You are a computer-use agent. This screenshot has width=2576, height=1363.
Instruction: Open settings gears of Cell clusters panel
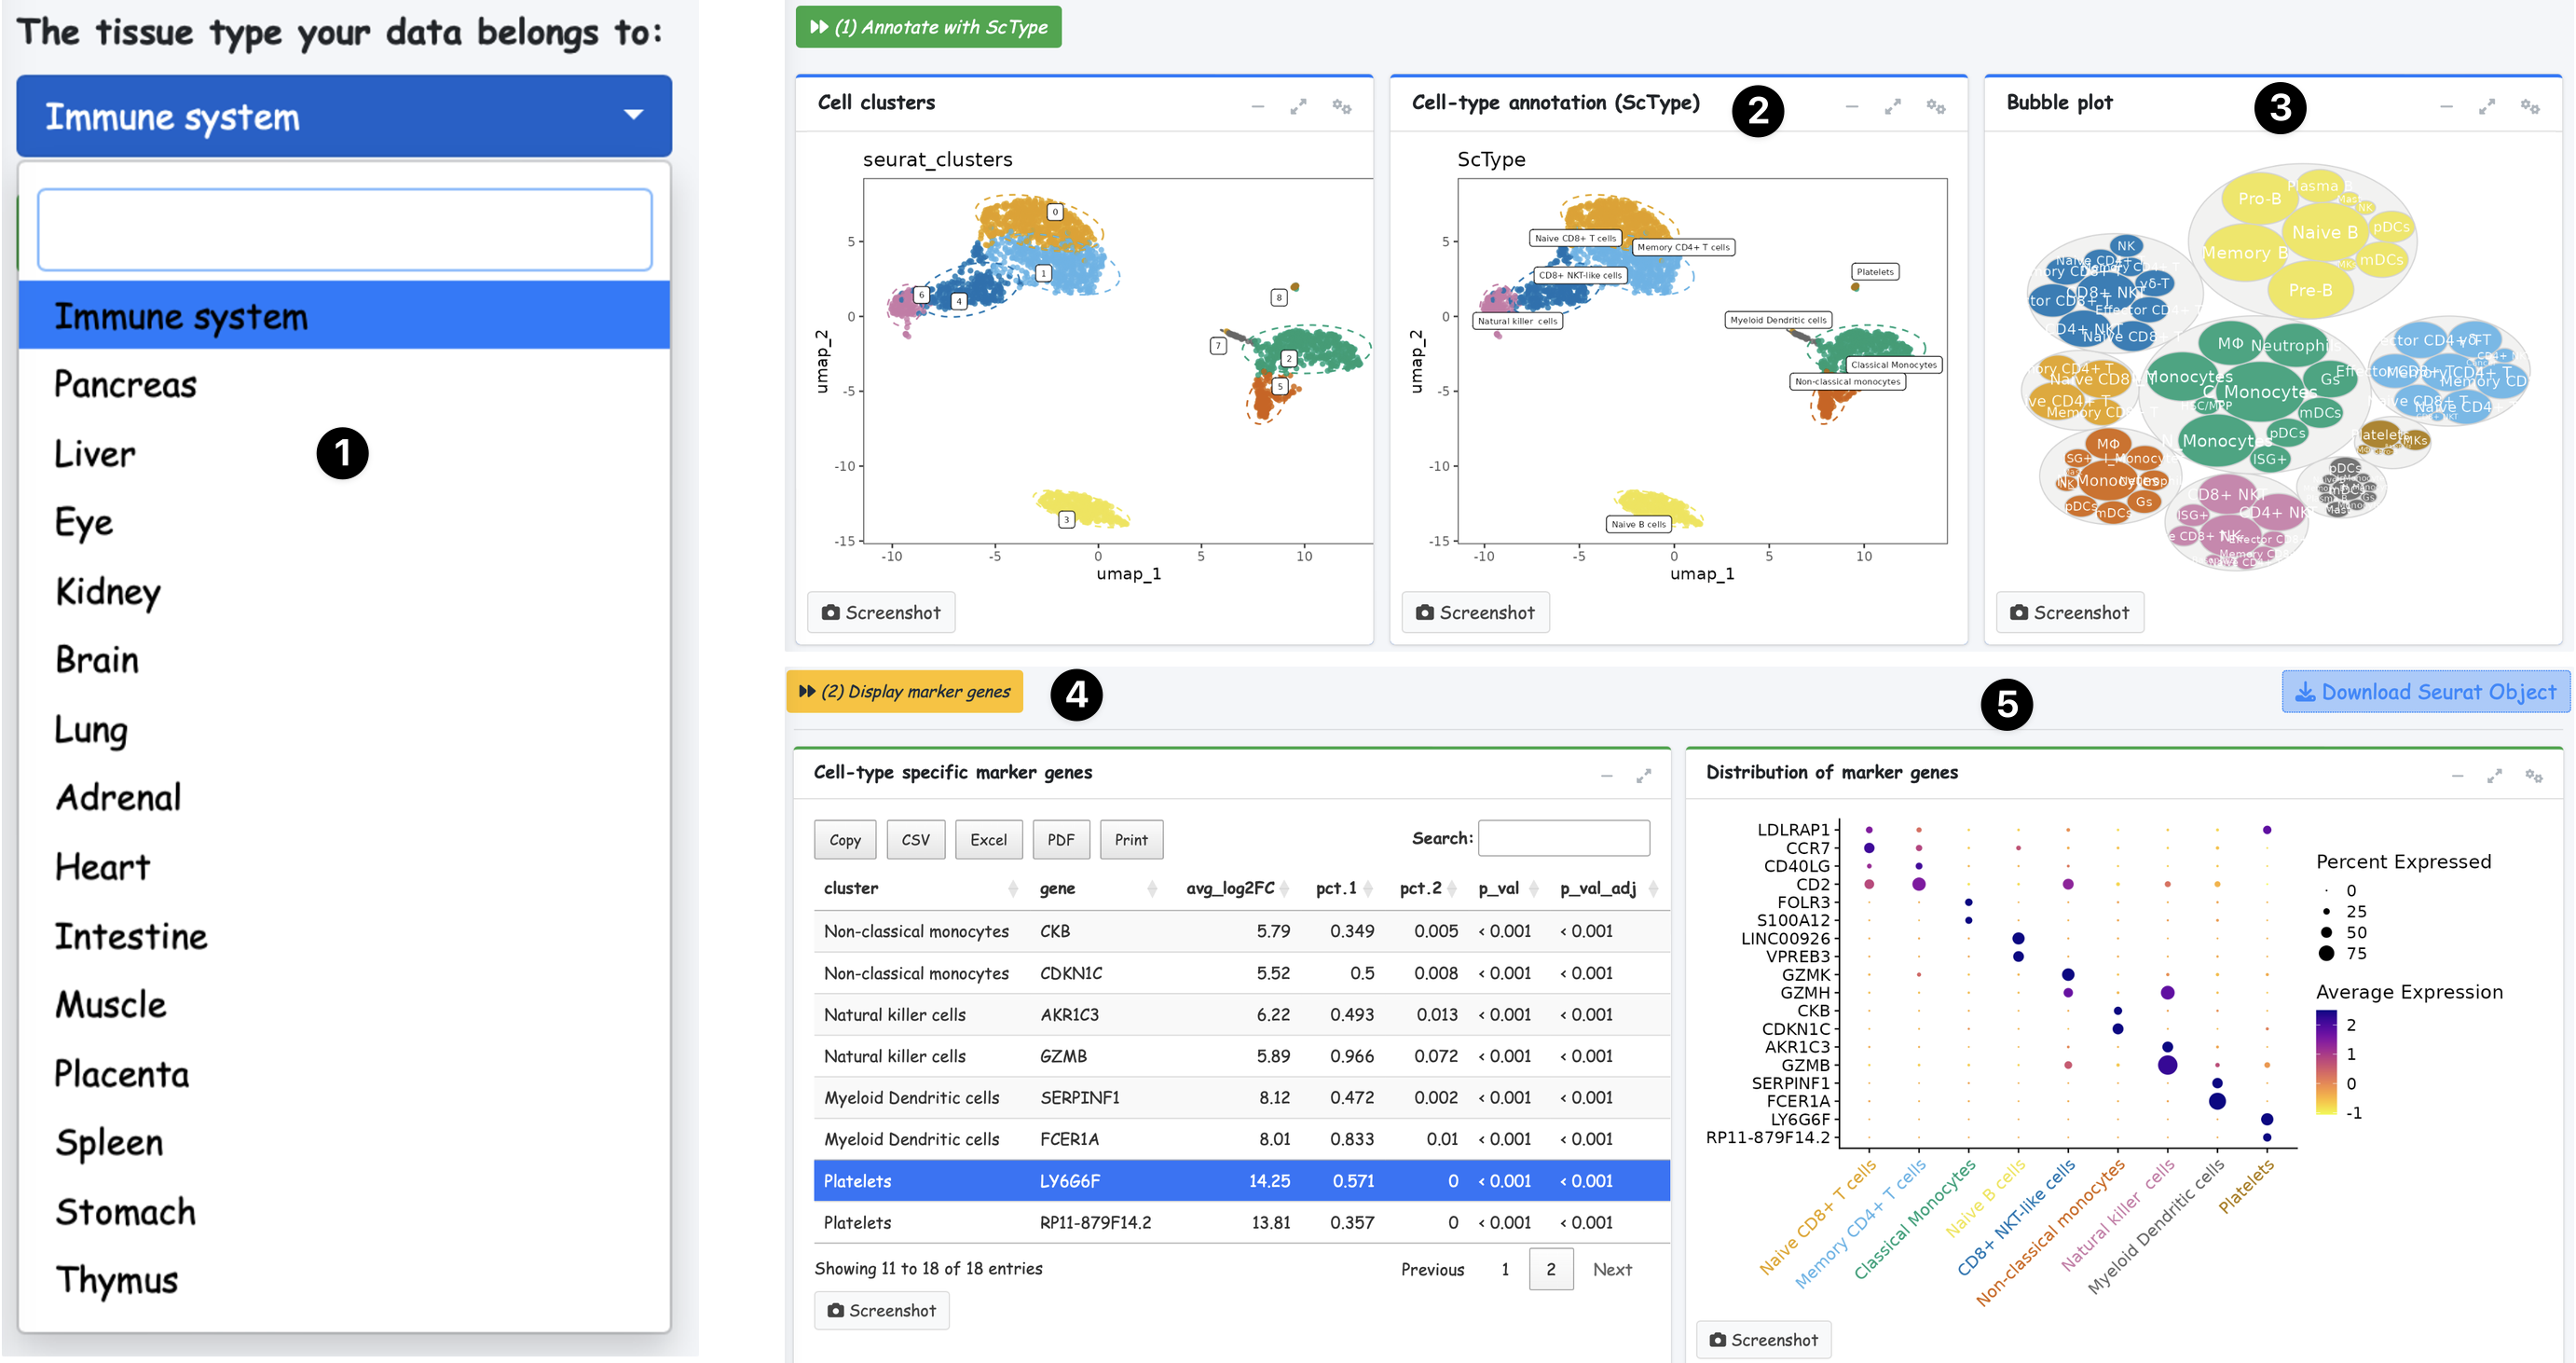(1341, 107)
